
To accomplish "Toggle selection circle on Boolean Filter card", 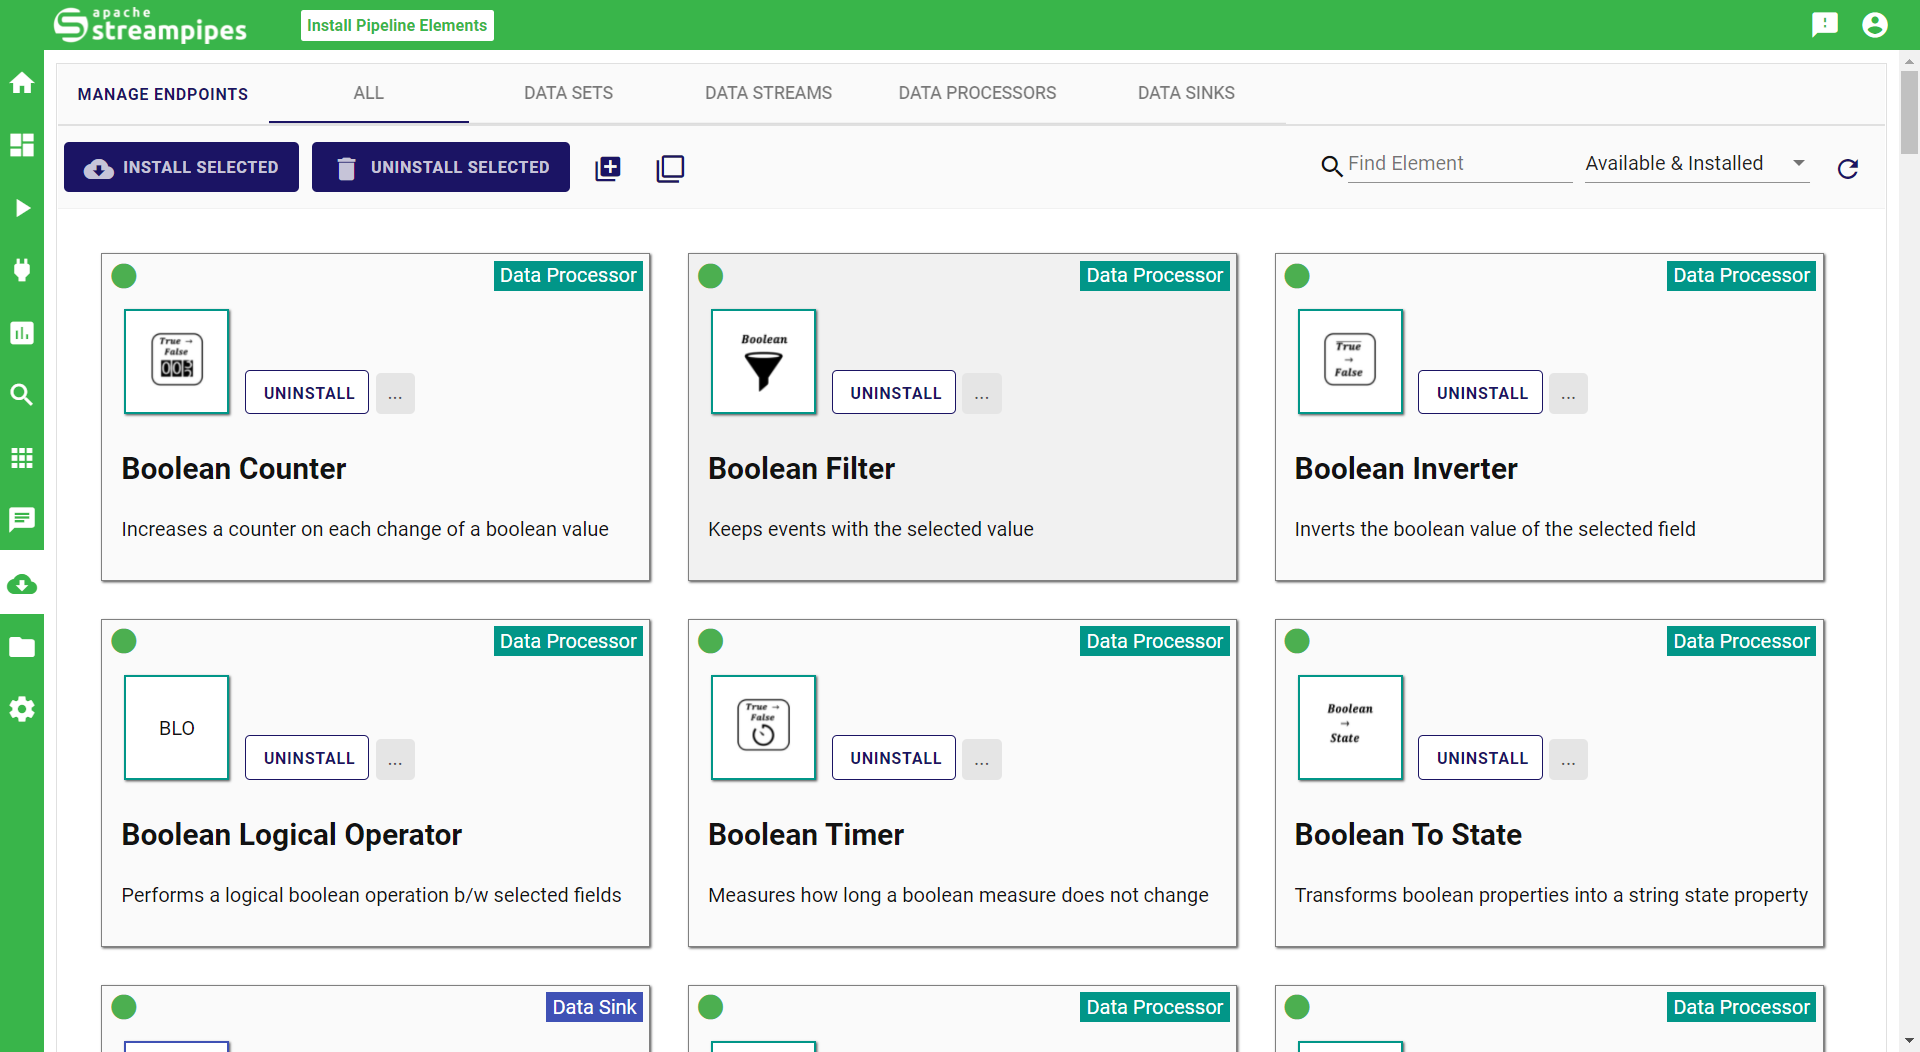I will click(711, 276).
